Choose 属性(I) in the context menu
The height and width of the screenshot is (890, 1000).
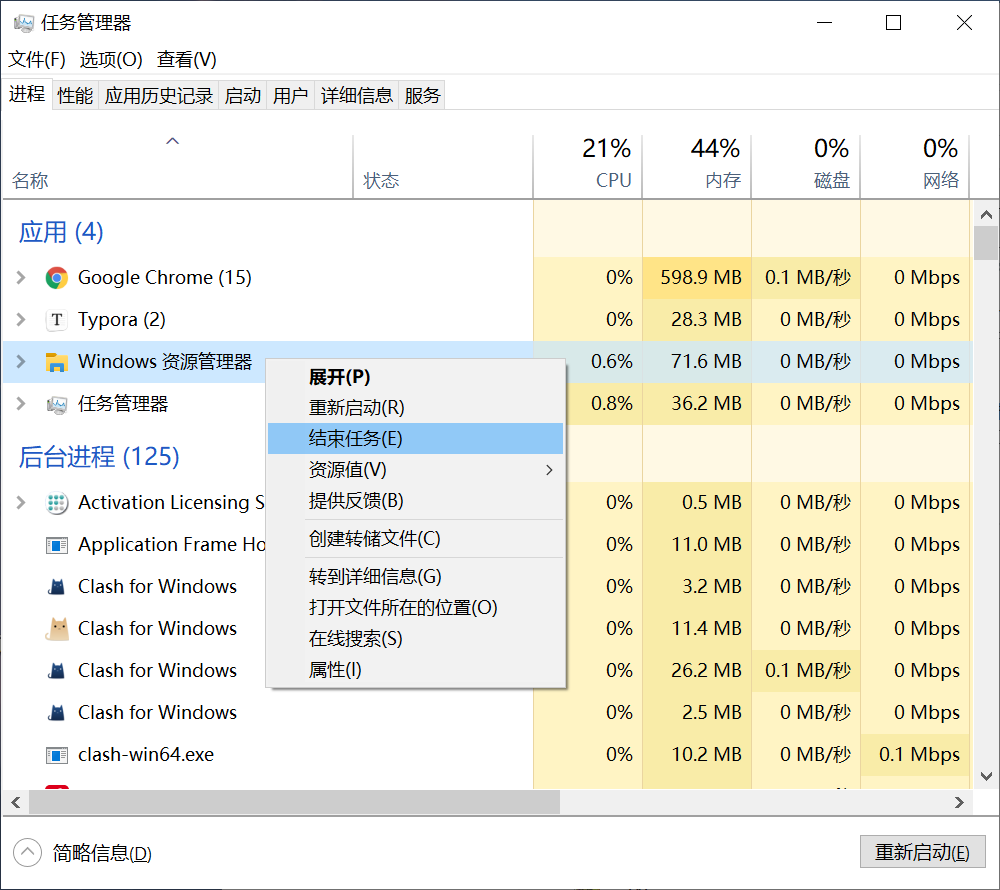click(415, 670)
